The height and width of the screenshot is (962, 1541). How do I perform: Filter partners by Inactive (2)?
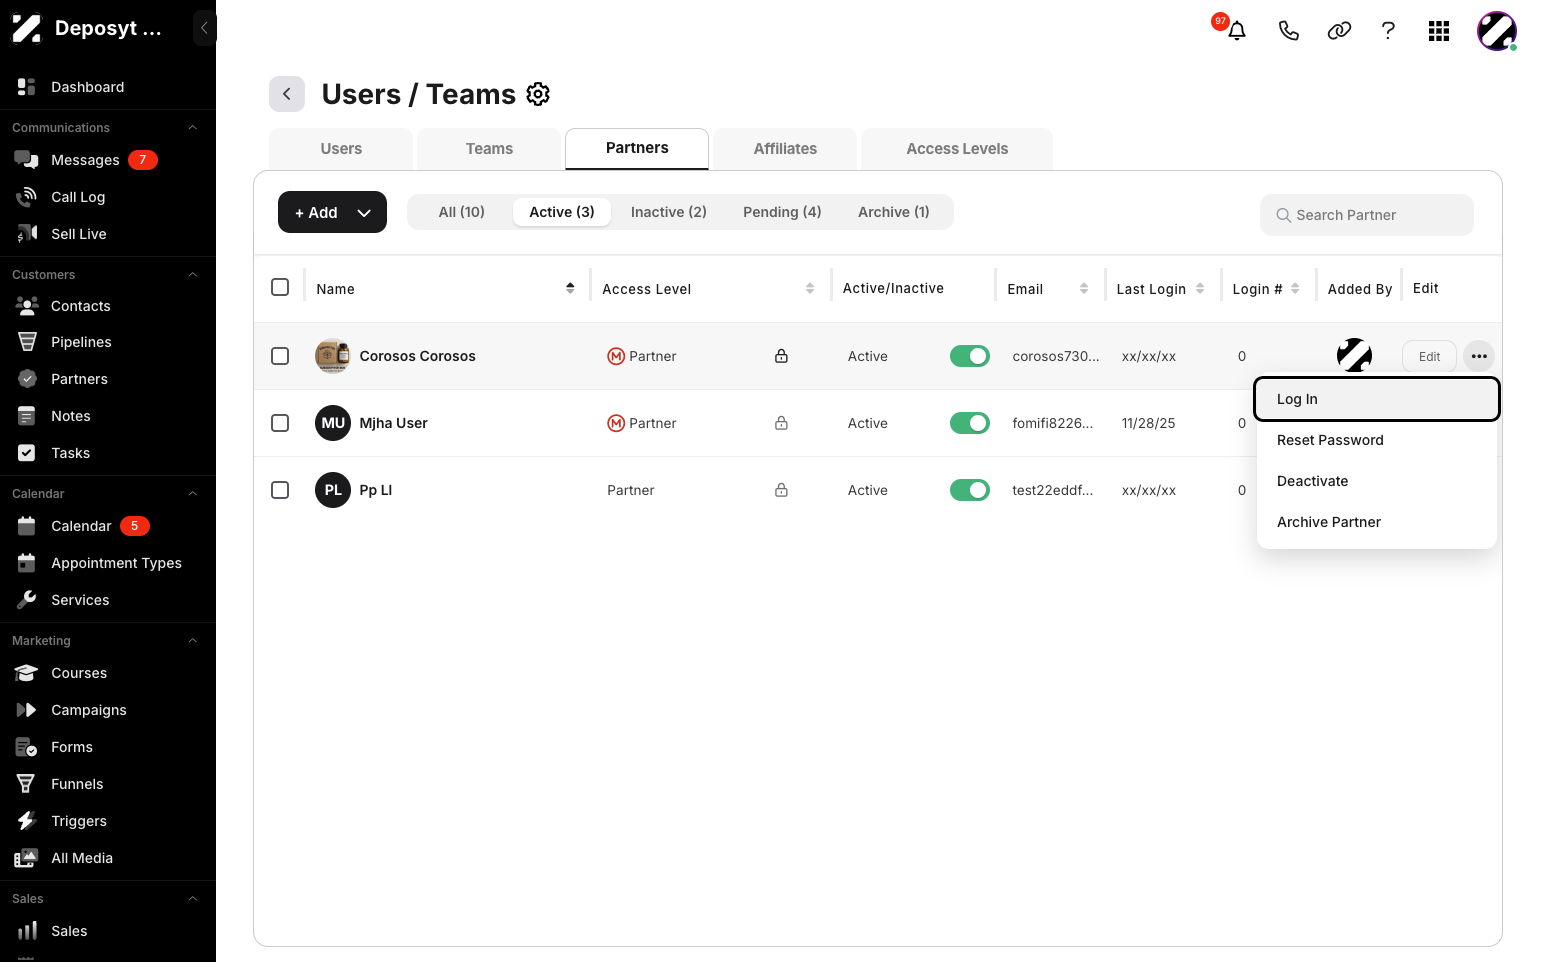[x=669, y=212]
